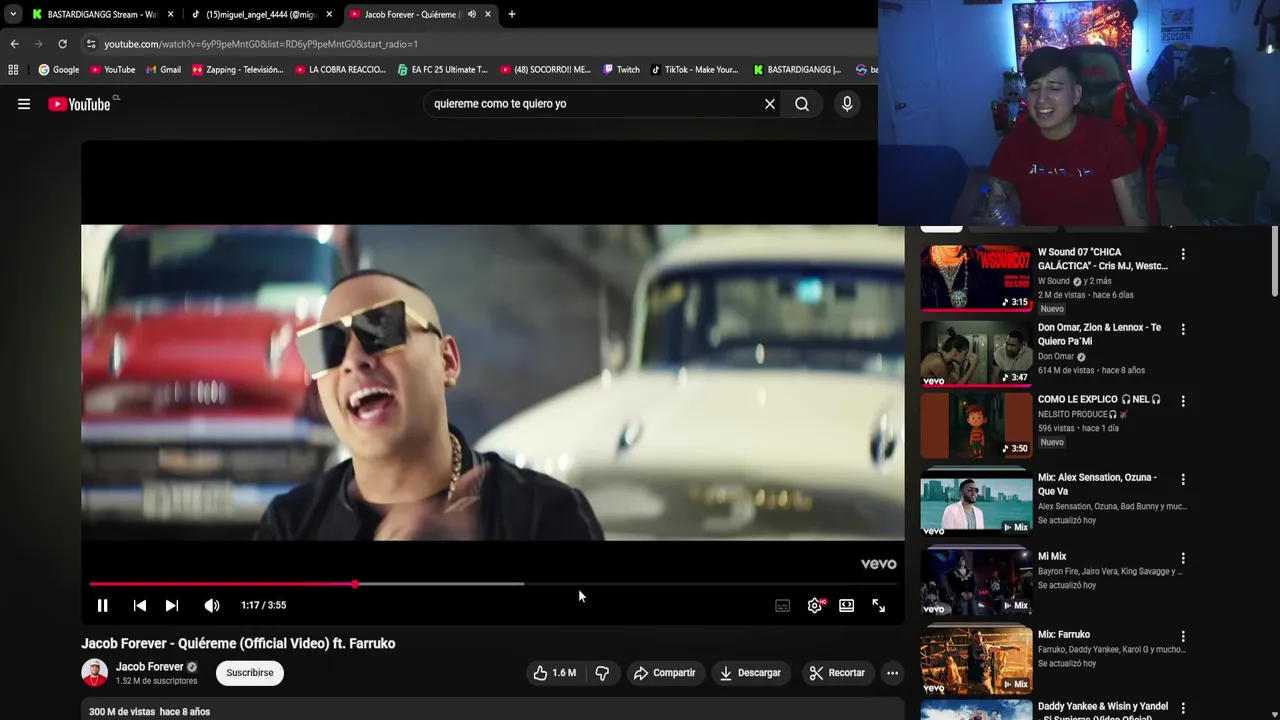This screenshot has width=1280, height=720.
Task: Start voice search with the microphone
Action: pyautogui.click(x=847, y=104)
